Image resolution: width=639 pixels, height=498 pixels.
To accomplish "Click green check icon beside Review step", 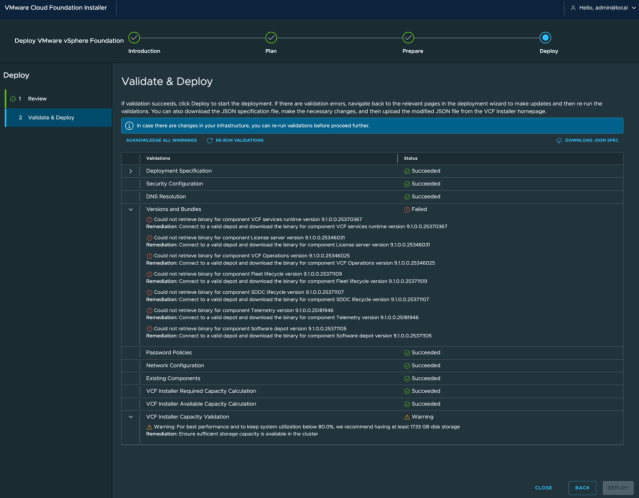I will coord(13,99).
